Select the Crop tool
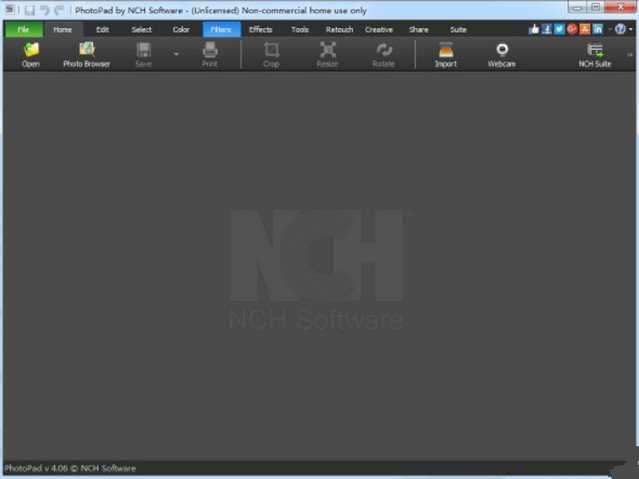Image resolution: width=639 pixels, height=479 pixels. (271, 54)
